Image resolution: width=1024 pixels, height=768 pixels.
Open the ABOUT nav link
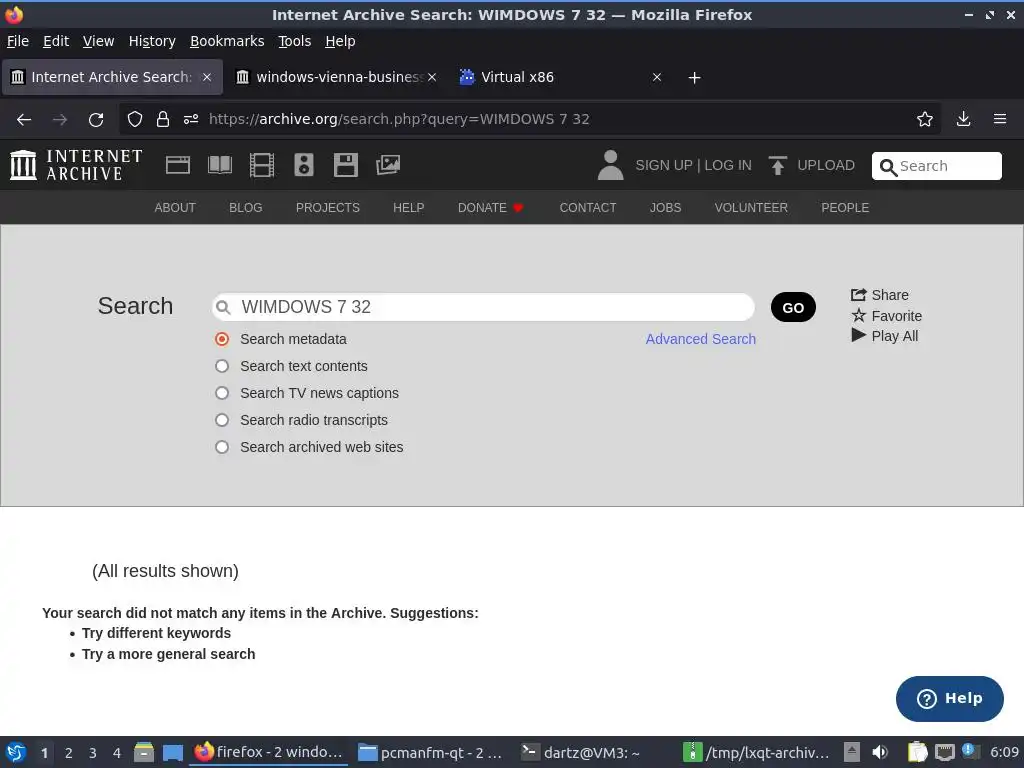click(x=175, y=208)
